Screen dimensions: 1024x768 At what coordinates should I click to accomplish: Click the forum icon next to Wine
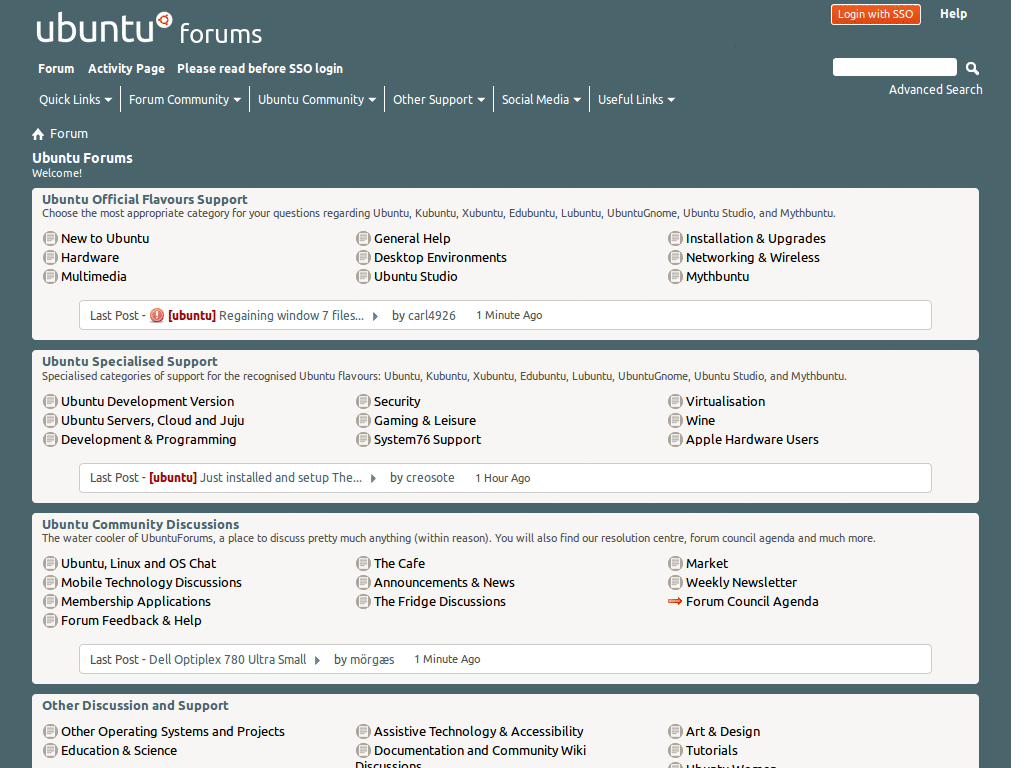point(675,420)
